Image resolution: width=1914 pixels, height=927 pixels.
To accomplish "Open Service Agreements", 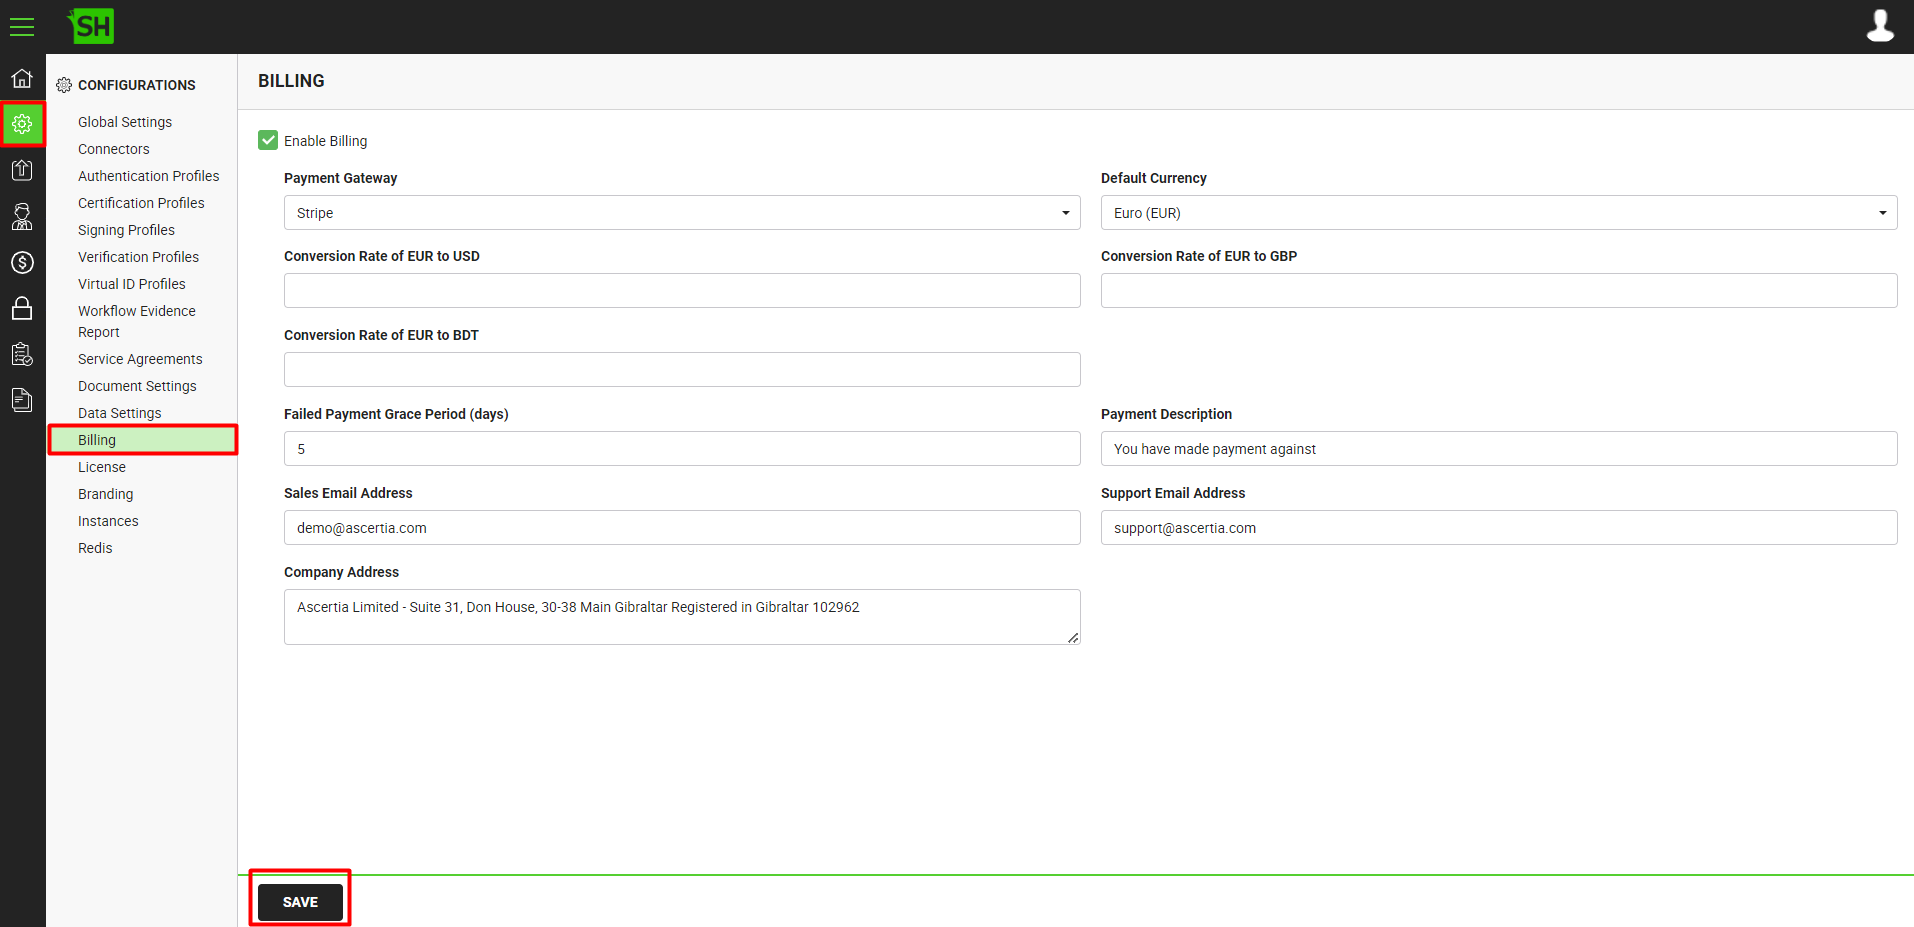I will click(140, 359).
